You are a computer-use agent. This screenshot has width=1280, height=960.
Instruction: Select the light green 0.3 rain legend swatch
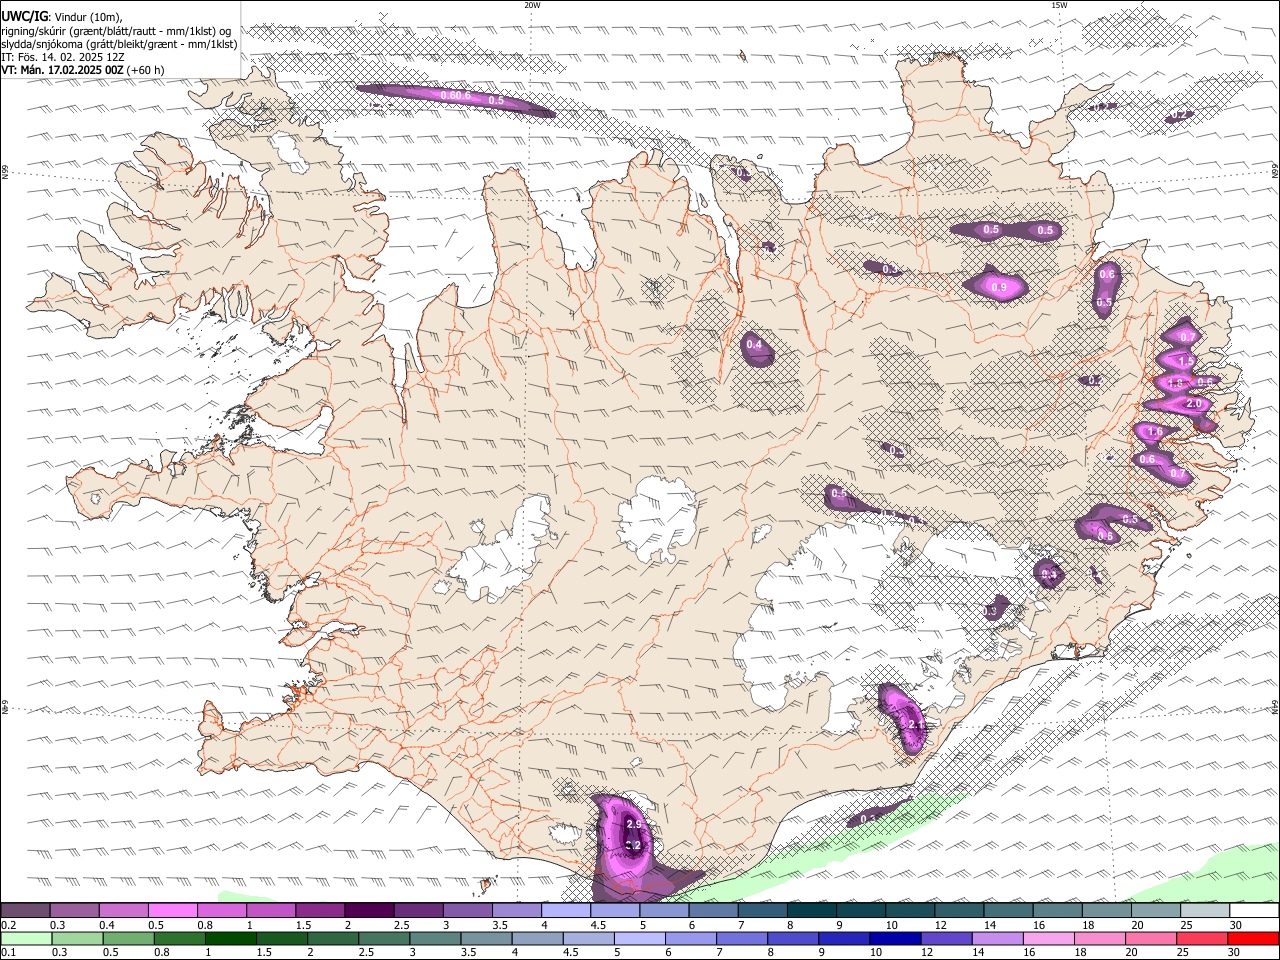tap(78, 938)
